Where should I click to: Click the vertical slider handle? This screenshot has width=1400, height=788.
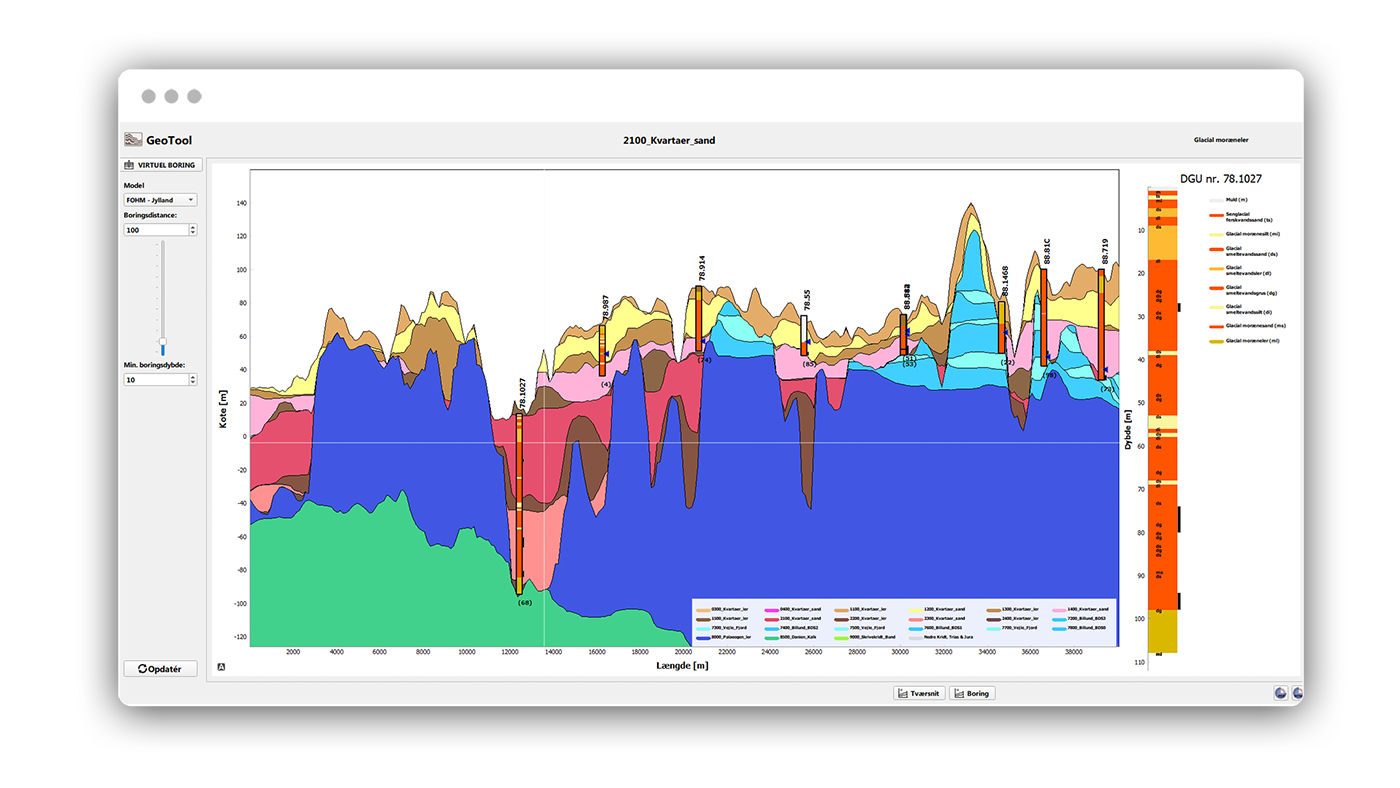pos(163,344)
